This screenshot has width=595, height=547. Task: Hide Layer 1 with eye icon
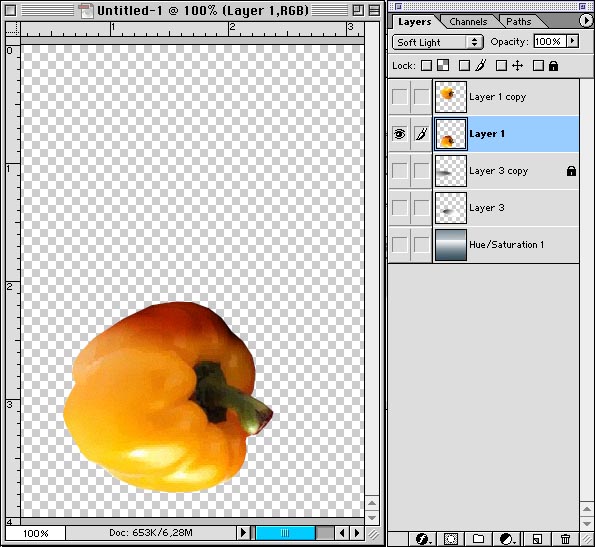point(400,134)
